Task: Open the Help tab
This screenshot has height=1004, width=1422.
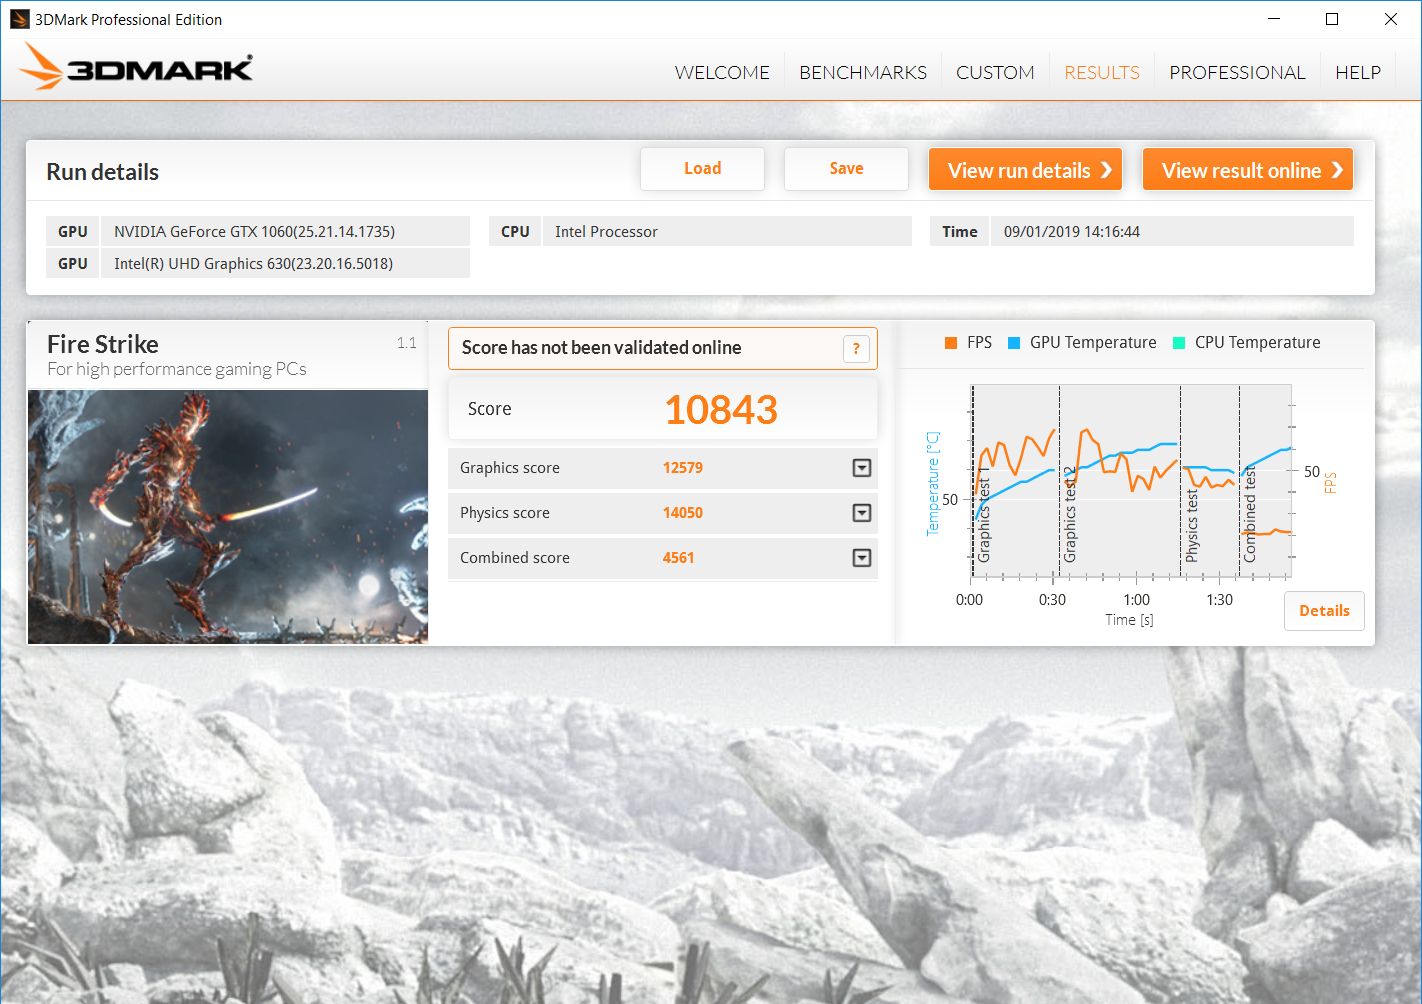Action: point(1358,73)
